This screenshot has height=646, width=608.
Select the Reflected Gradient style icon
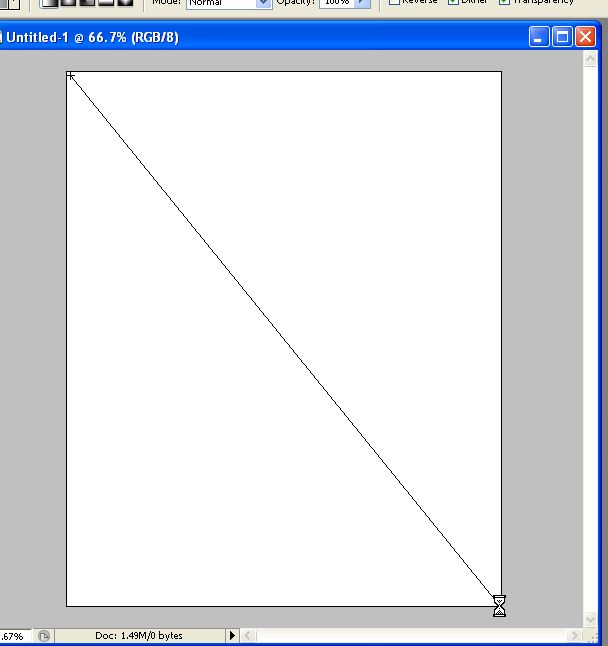[106, 2]
